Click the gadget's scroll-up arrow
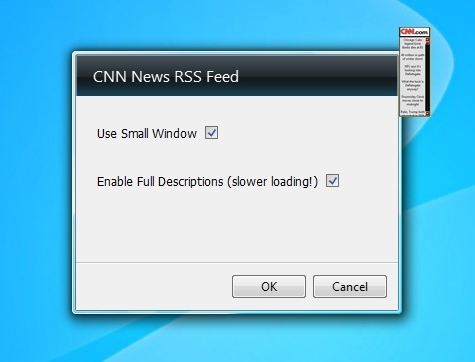 (x=427, y=40)
